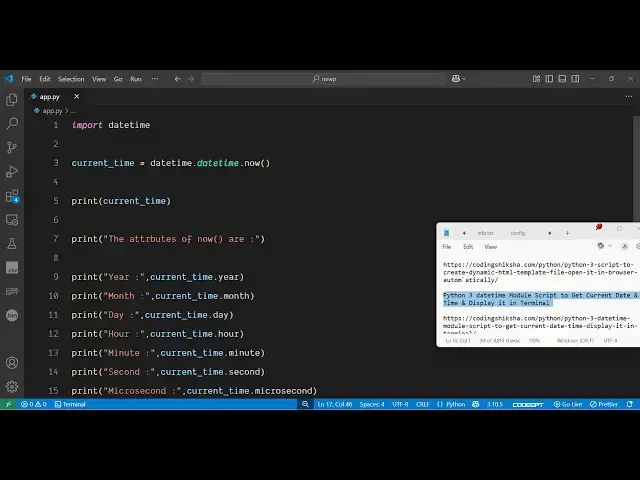
Task: Click app.py in the breadcrumb
Action: [52, 111]
